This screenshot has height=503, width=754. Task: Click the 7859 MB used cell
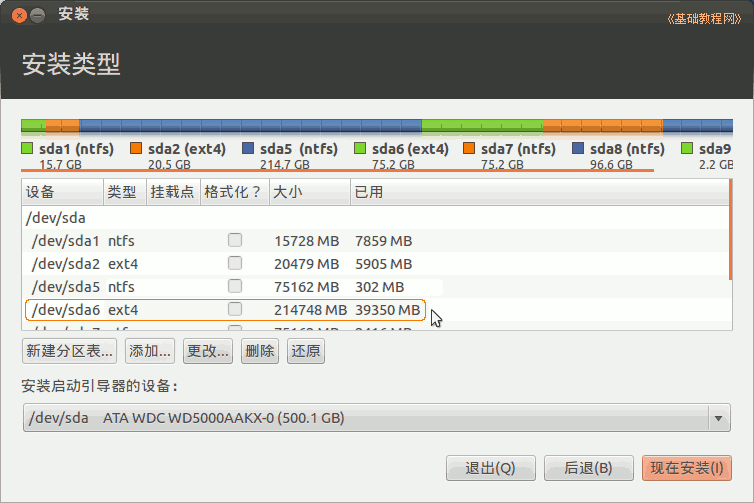383,241
